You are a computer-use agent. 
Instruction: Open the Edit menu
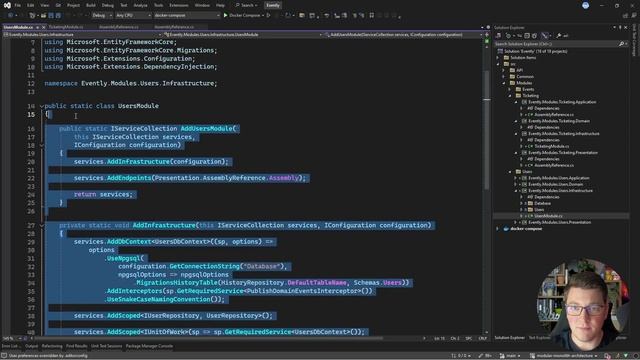point(31,5)
